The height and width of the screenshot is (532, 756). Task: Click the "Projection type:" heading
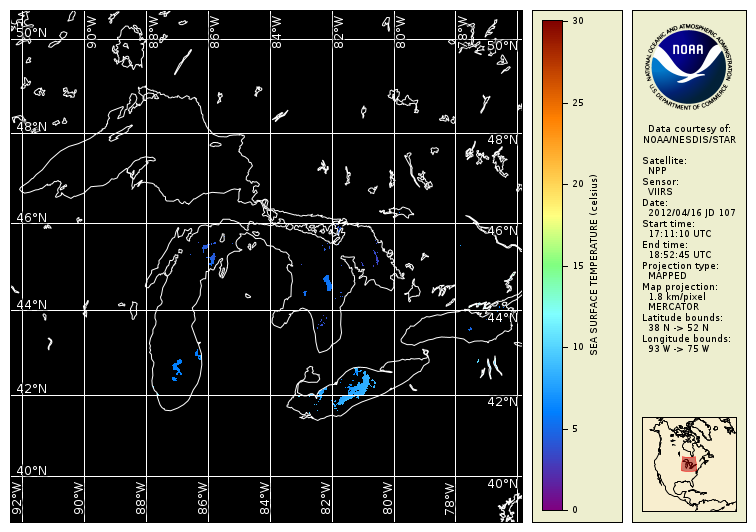pyautogui.click(x=680, y=266)
